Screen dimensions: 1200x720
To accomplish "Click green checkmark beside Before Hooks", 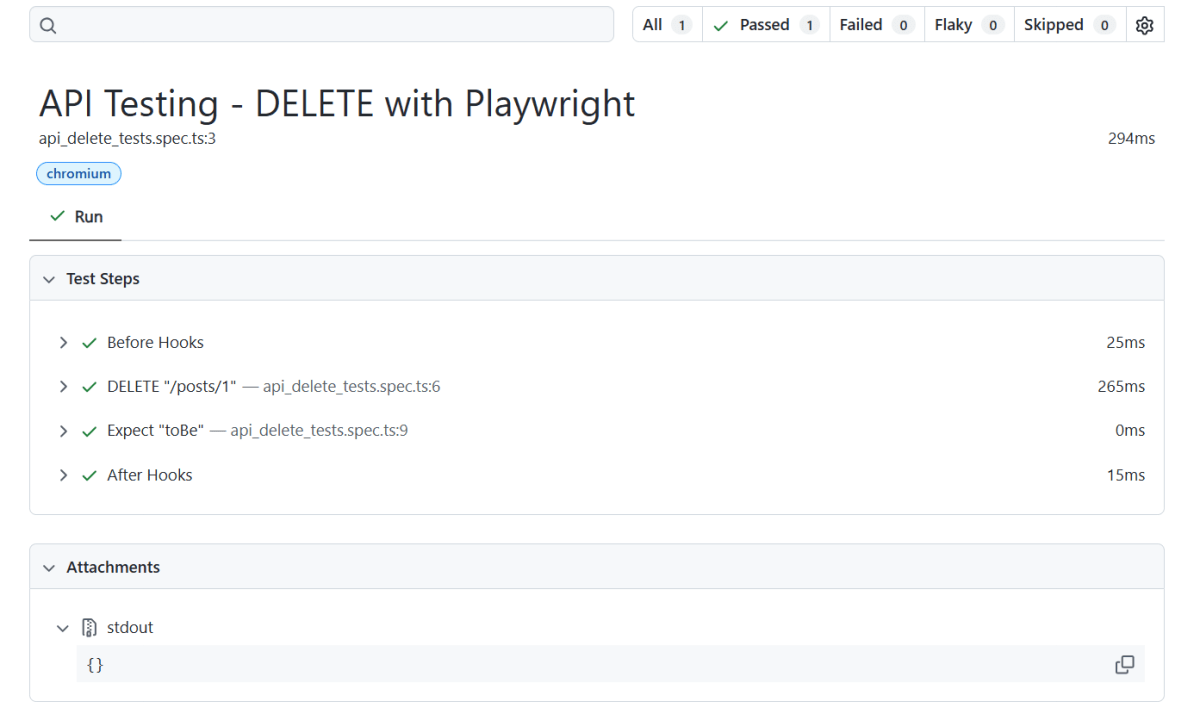I will click(x=89, y=343).
